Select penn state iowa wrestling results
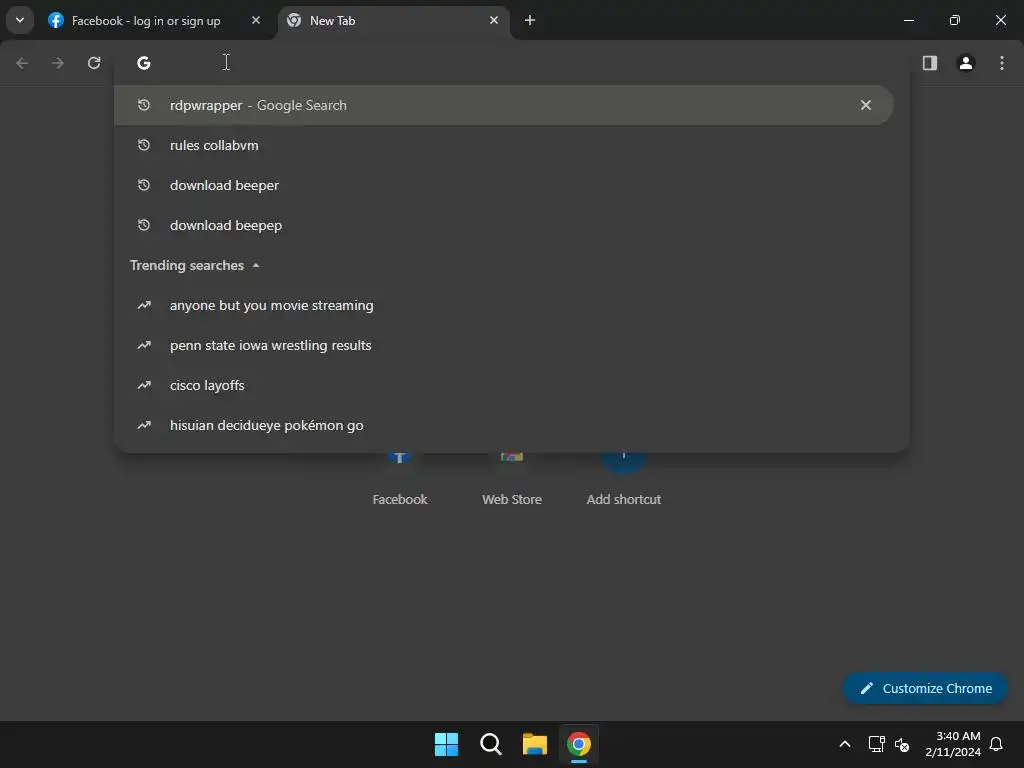 click(503, 345)
